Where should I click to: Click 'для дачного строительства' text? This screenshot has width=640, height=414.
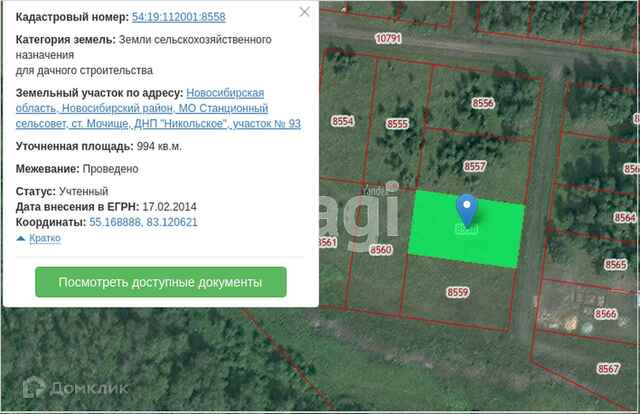point(84,71)
